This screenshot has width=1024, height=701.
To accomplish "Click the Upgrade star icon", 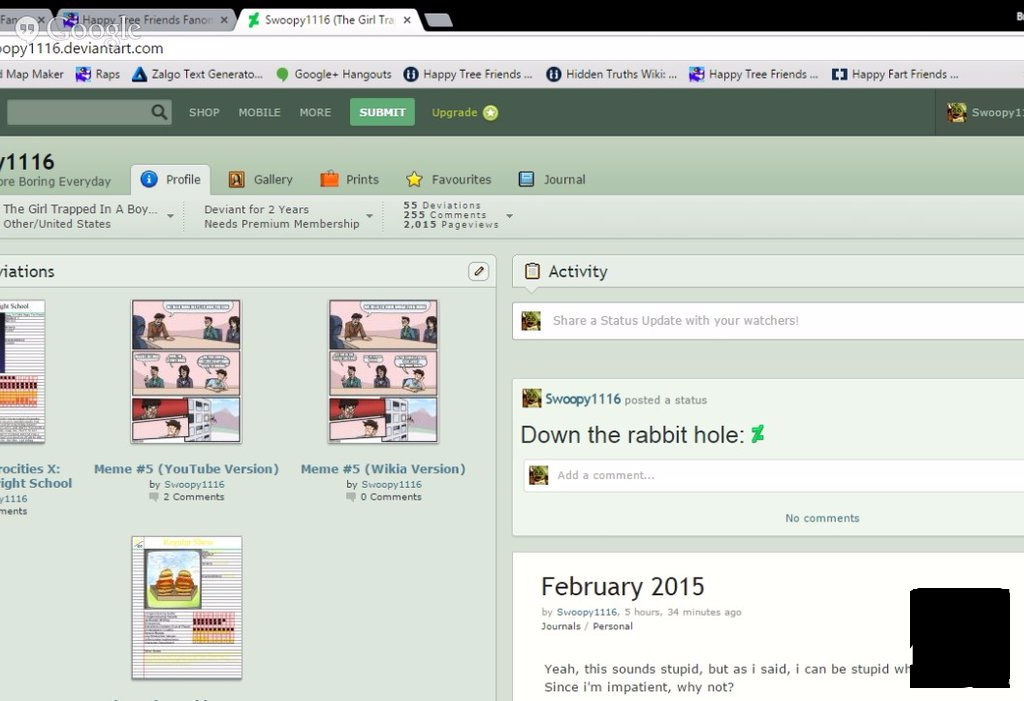I will click(490, 113).
